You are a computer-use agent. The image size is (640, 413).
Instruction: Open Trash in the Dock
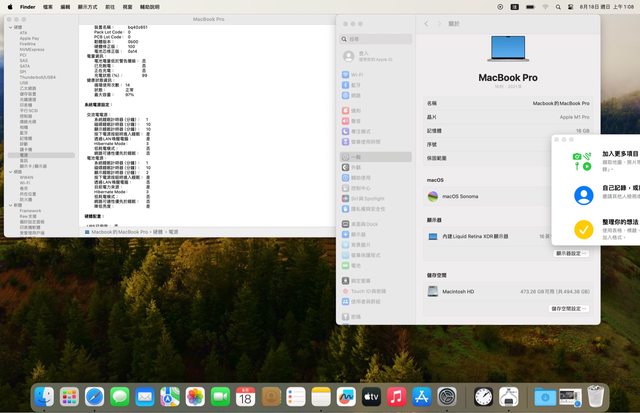(596, 396)
